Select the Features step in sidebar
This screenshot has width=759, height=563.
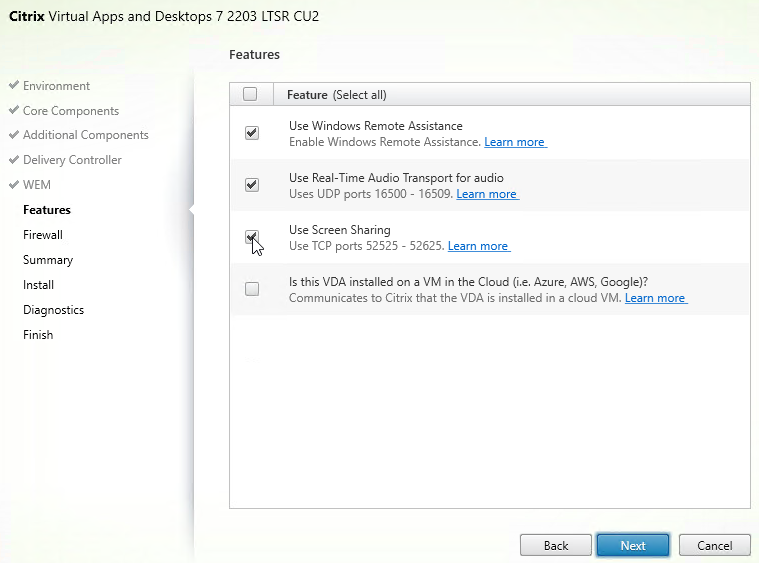pos(47,210)
